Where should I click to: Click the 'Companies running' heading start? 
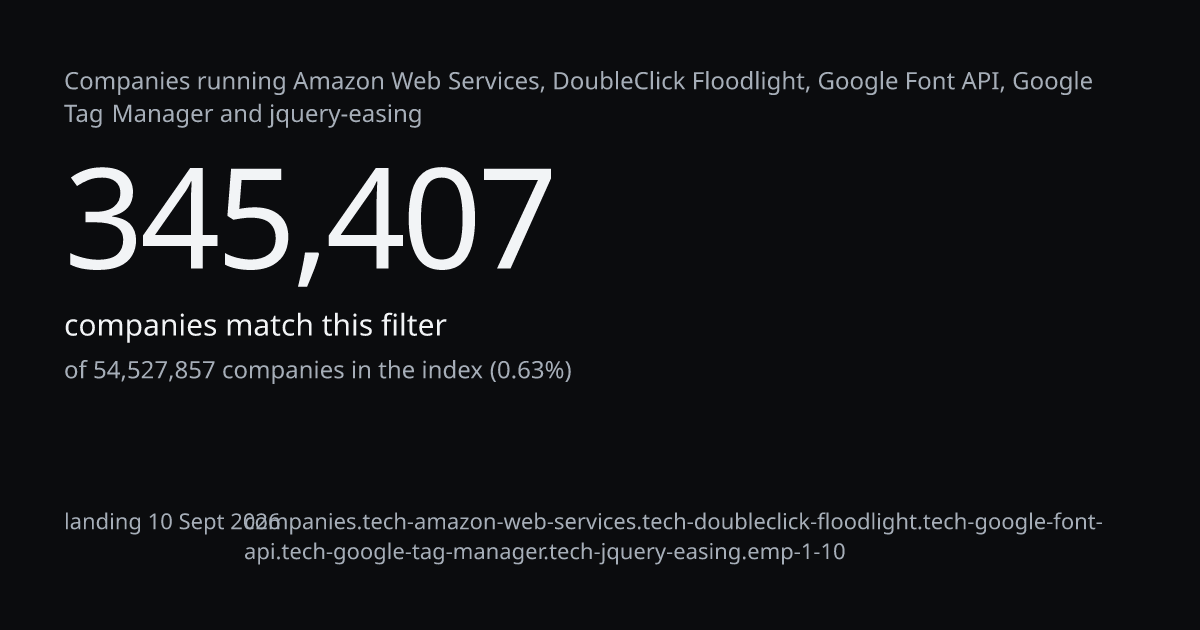pyautogui.click(x=175, y=81)
